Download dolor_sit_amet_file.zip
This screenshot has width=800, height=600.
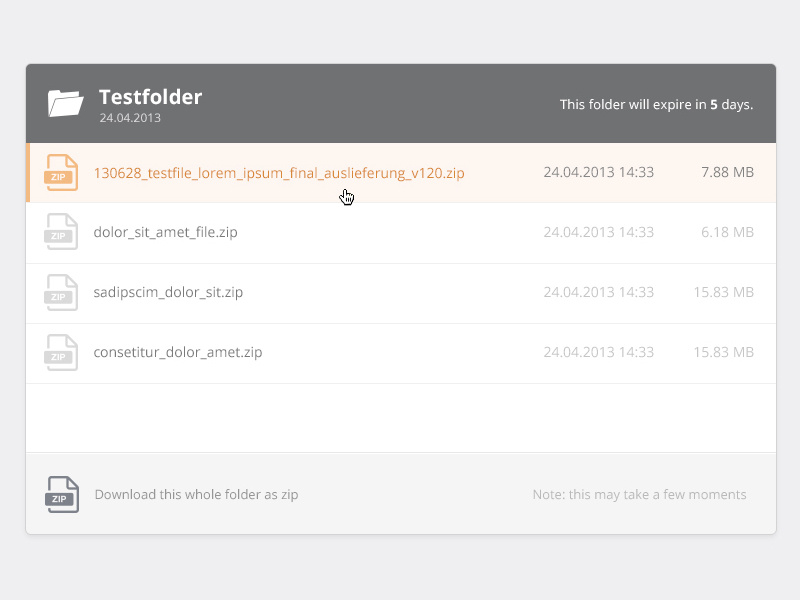[x=165, y=232]
